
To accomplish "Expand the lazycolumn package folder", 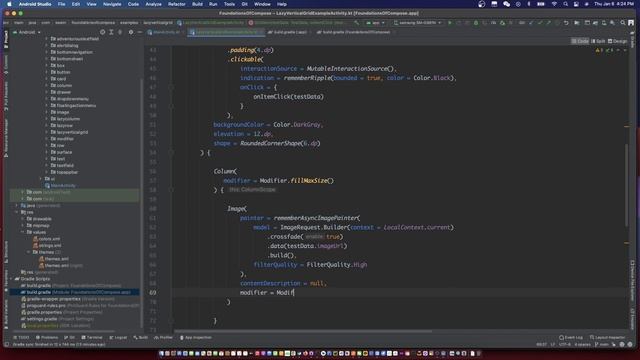I will coord(47,119).
